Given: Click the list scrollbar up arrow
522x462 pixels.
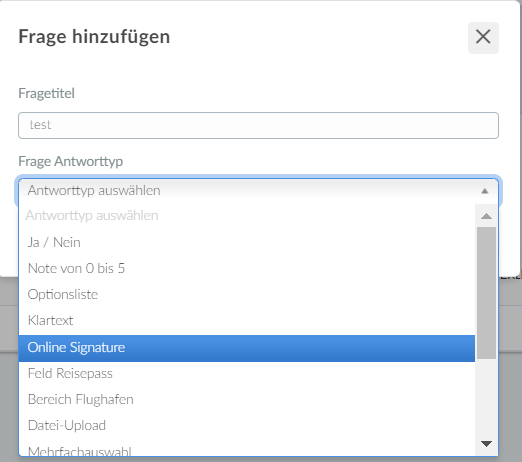Looking at the screenshot, I should [x=486, y=216].
